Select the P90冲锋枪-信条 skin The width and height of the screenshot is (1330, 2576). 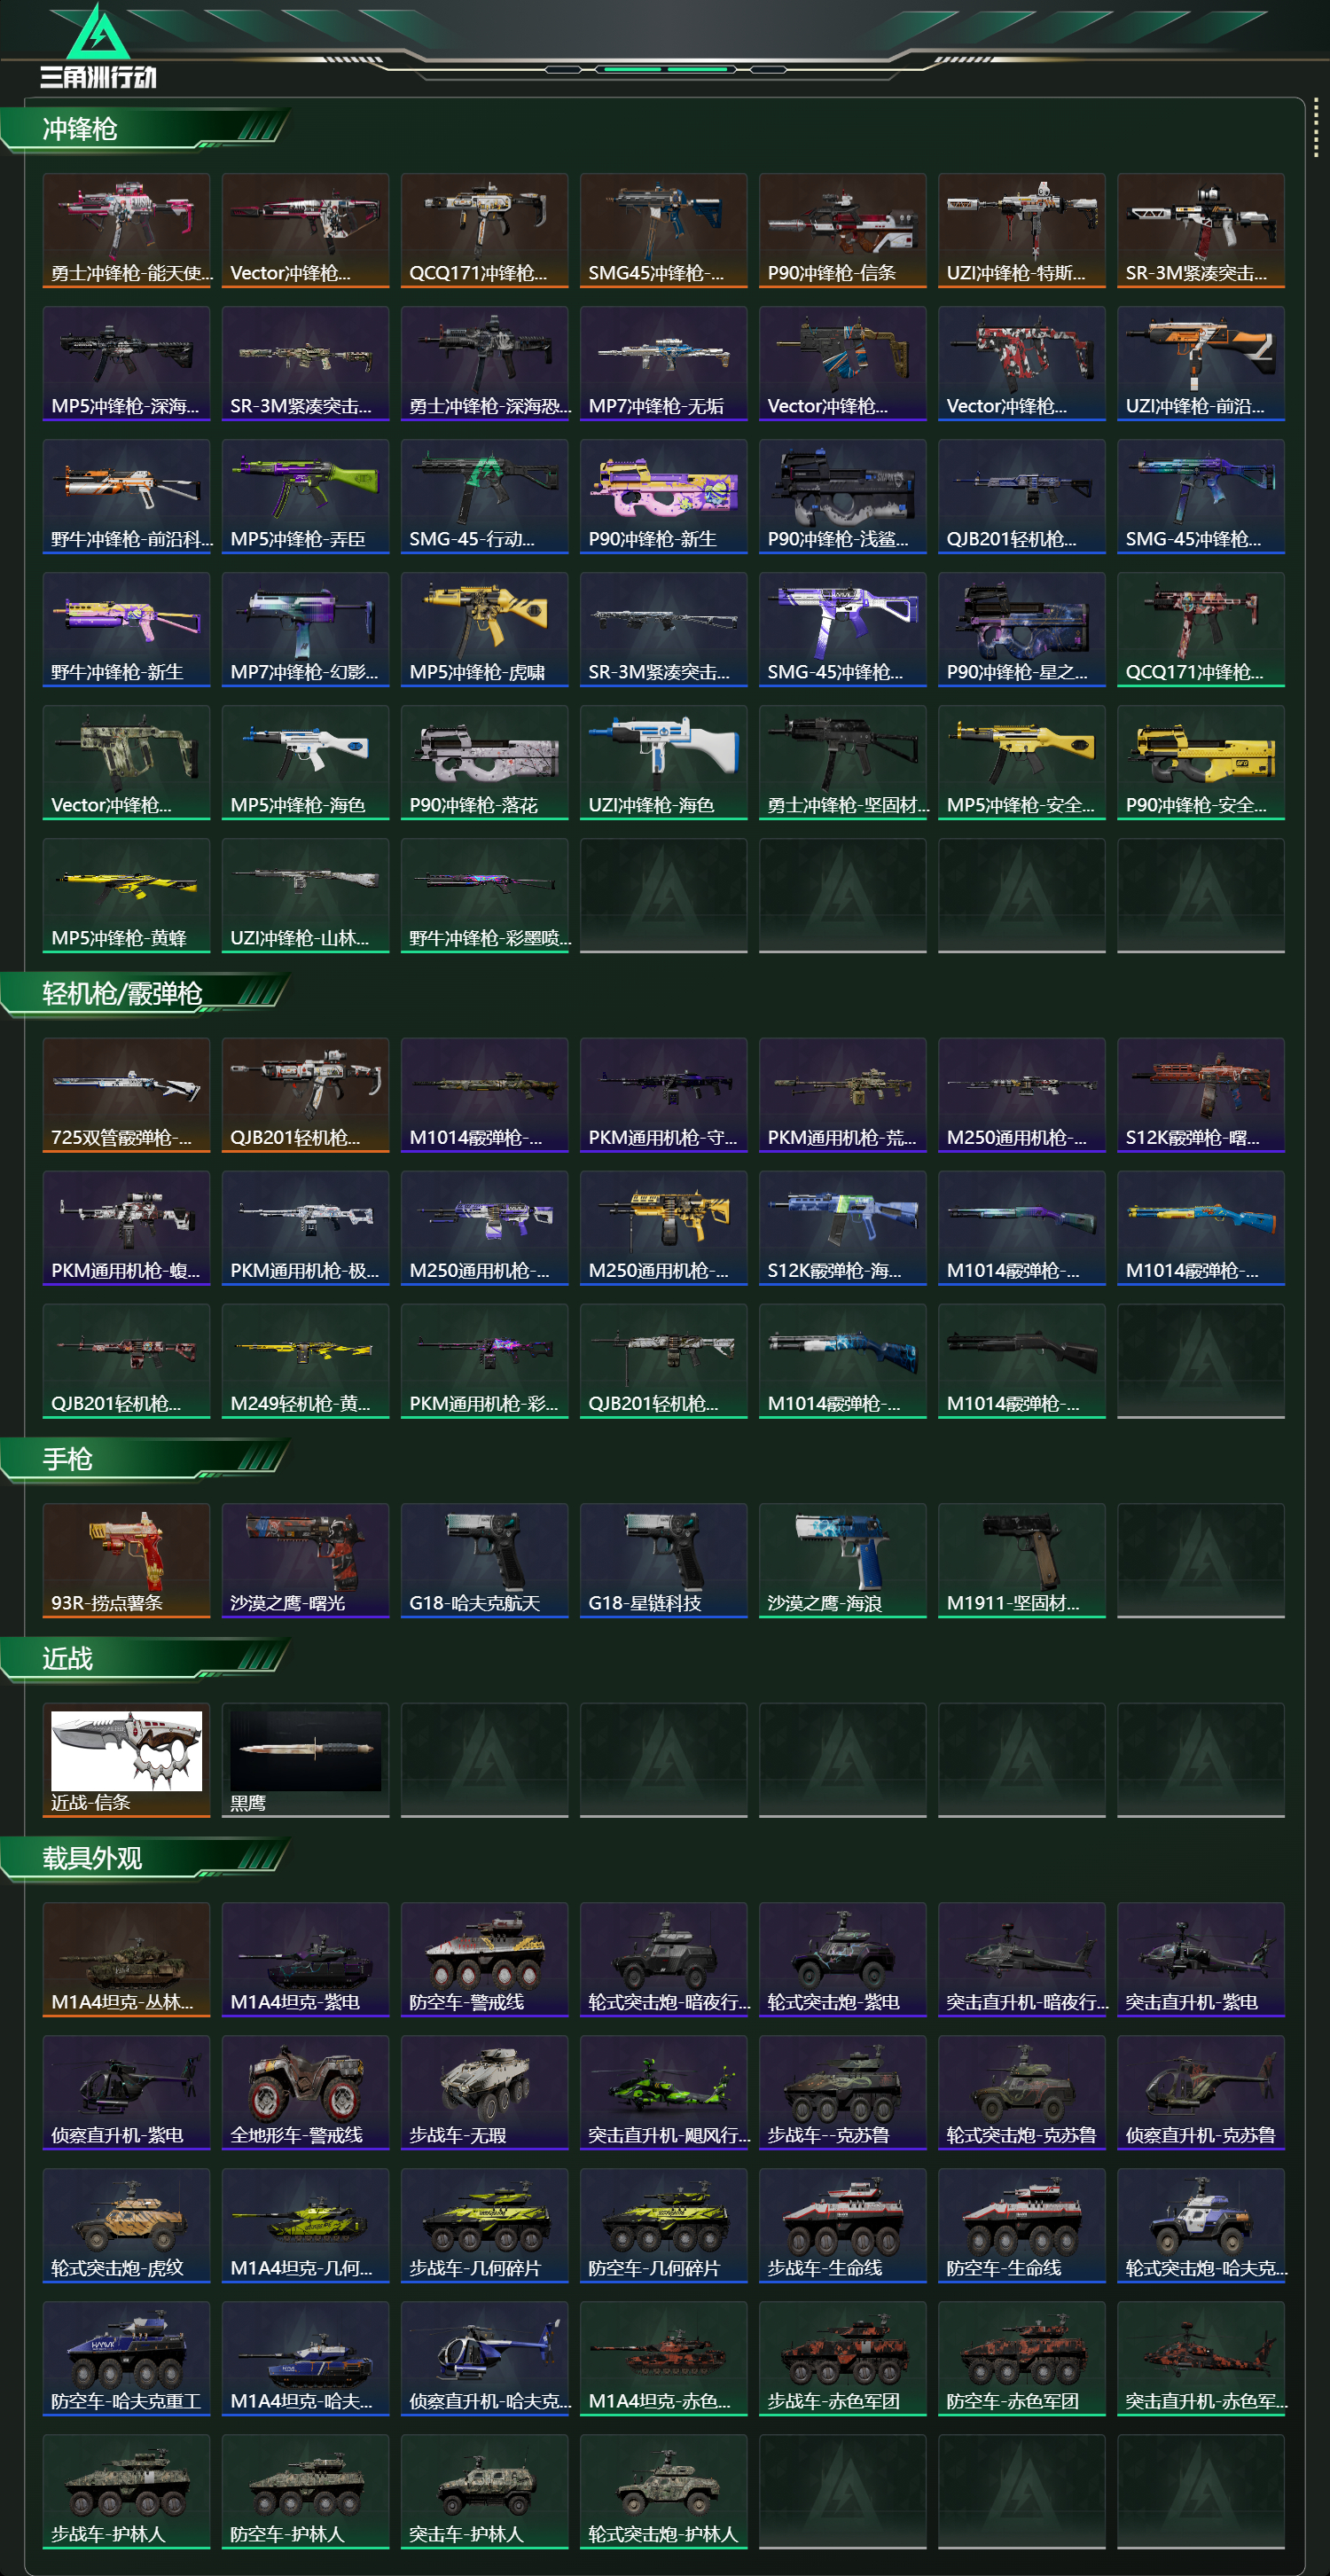pos(842,231)
